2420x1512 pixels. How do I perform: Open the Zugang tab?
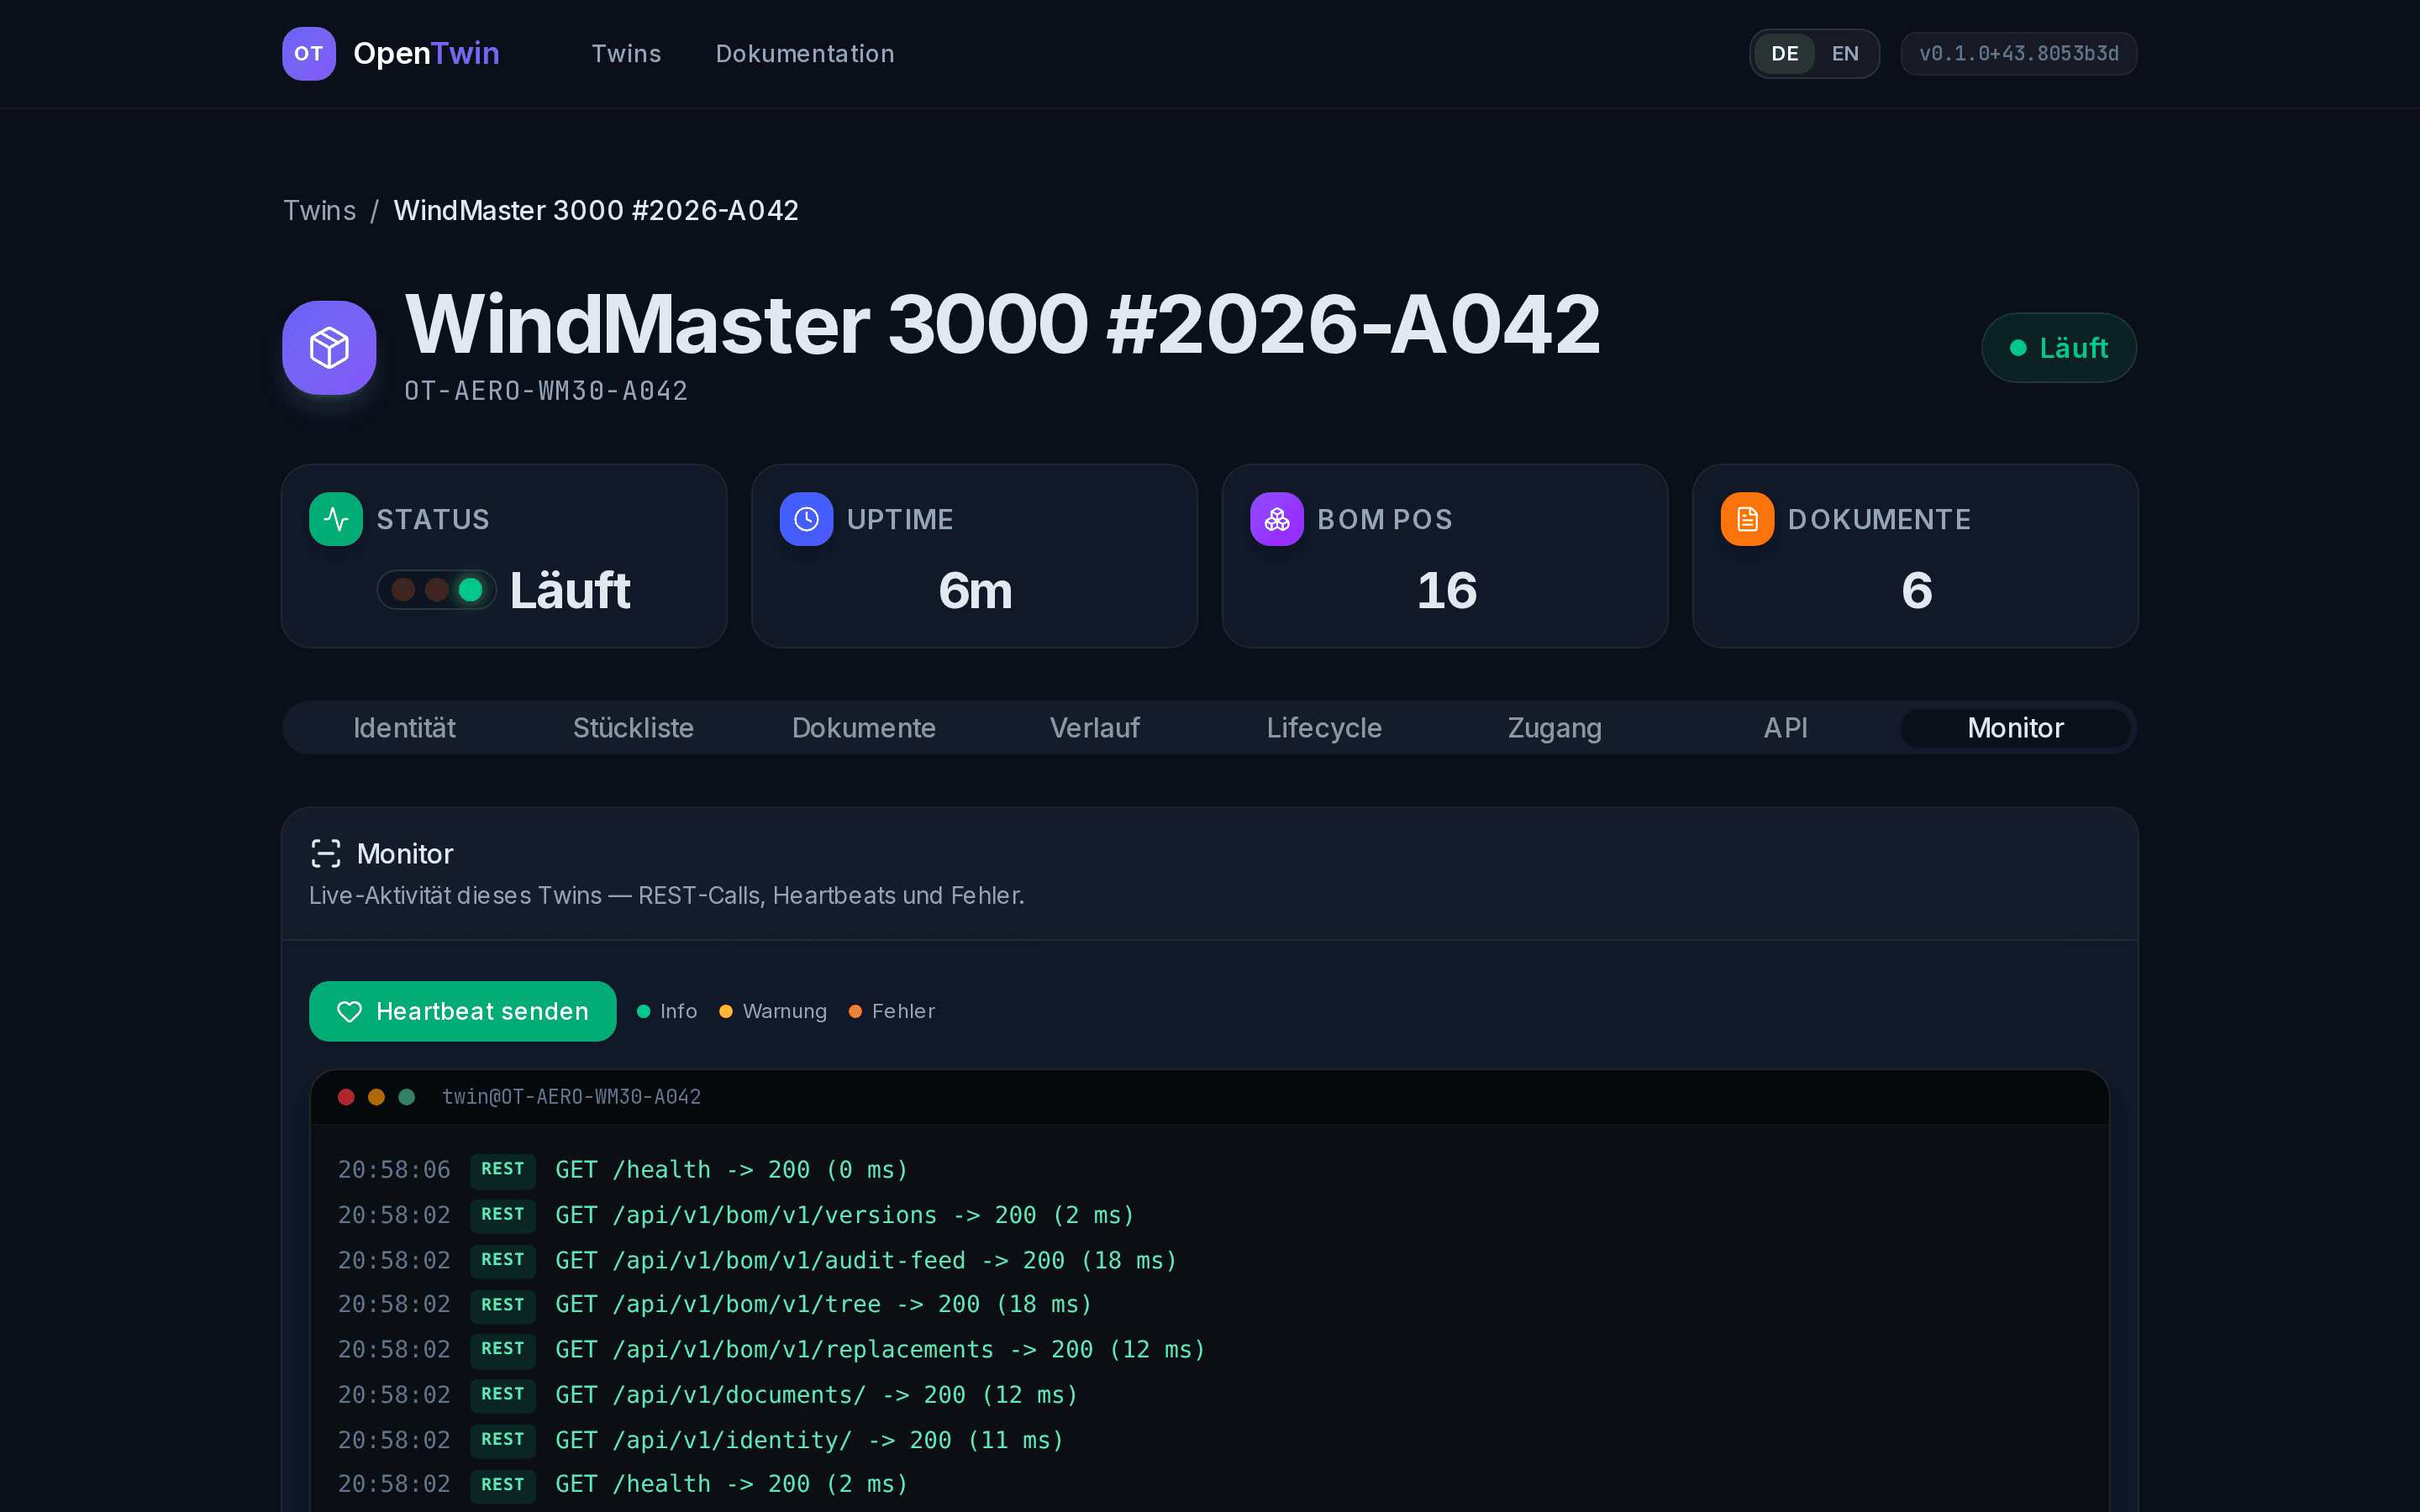click(x=1555, y=727)
